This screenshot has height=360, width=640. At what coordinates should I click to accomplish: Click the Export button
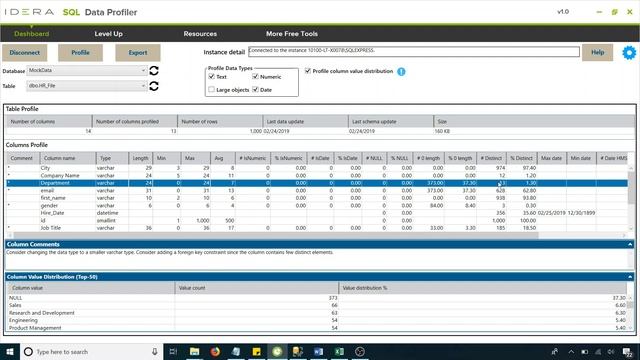[x=138, y=53]
